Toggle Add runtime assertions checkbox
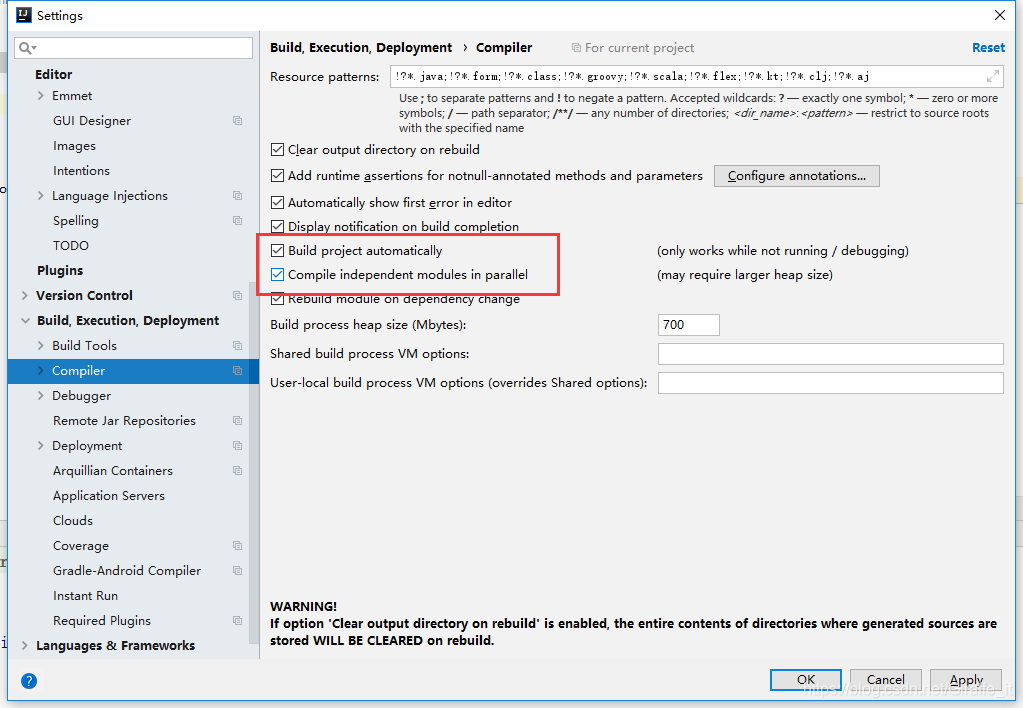 [277, 176]
